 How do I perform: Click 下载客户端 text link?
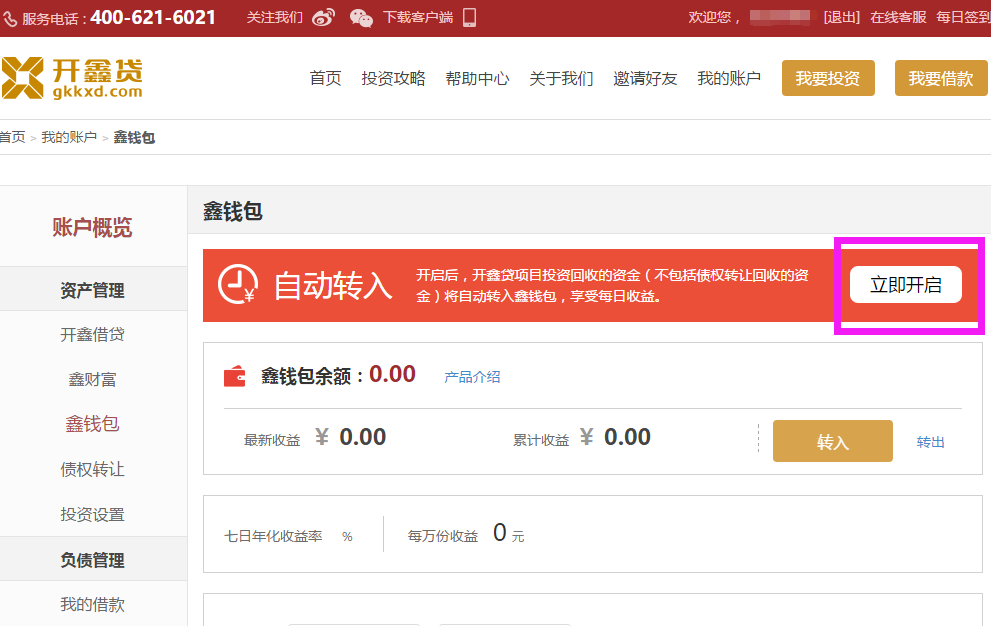pos(418,18)
